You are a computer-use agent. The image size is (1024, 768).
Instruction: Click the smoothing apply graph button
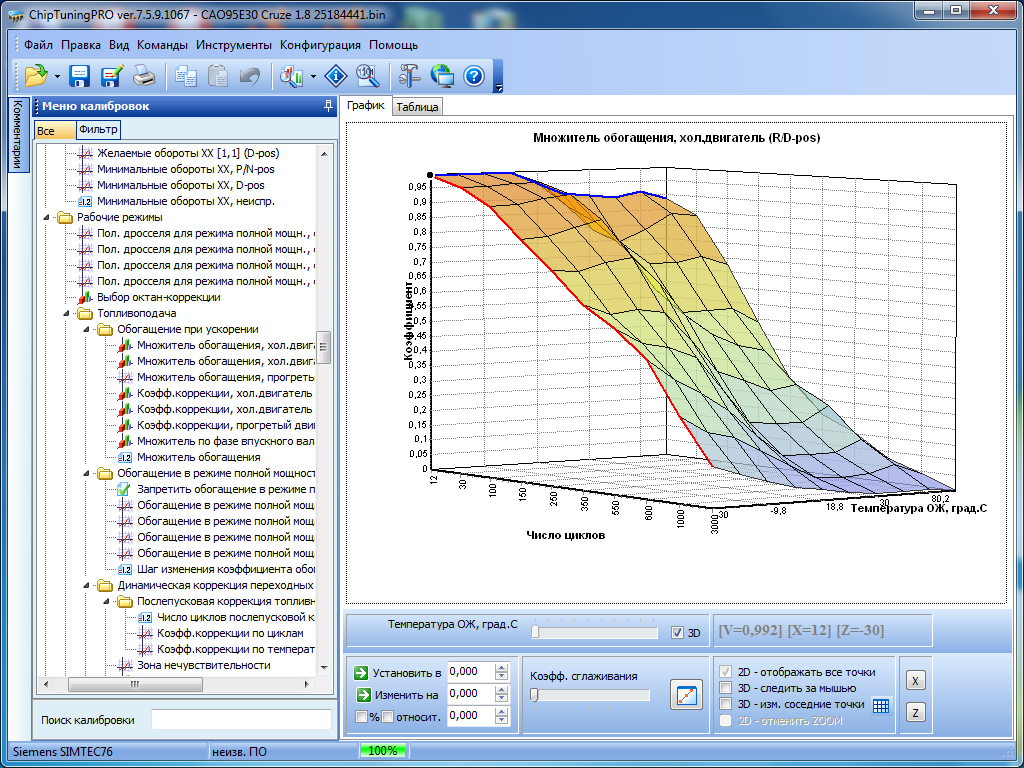pos(687,695)
